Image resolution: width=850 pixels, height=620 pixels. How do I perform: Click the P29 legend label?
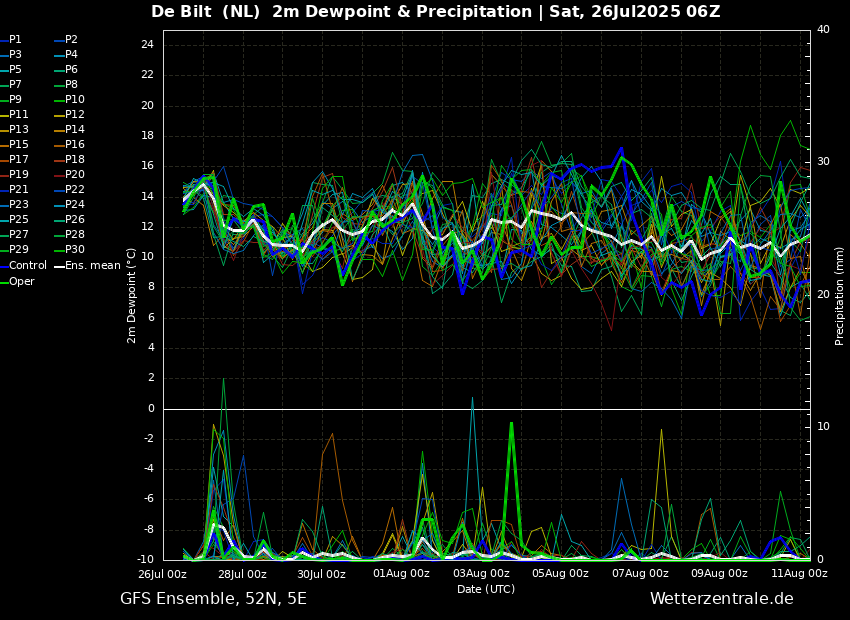[x=18, y=249]
